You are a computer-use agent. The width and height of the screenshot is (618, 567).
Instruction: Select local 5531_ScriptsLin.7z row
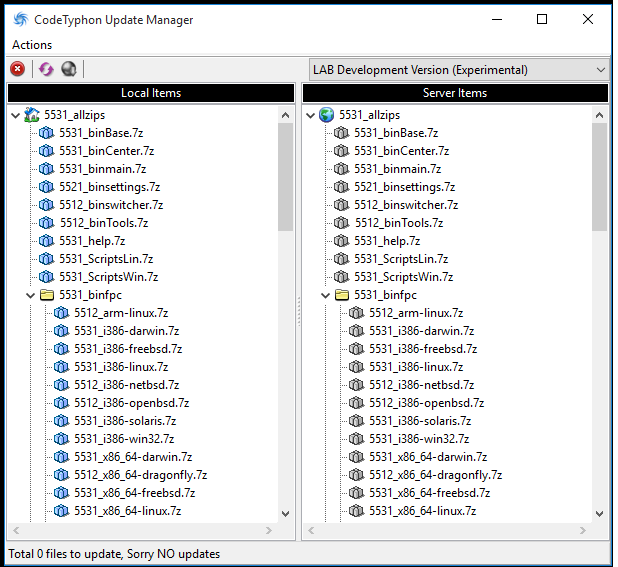coord(106,259)
